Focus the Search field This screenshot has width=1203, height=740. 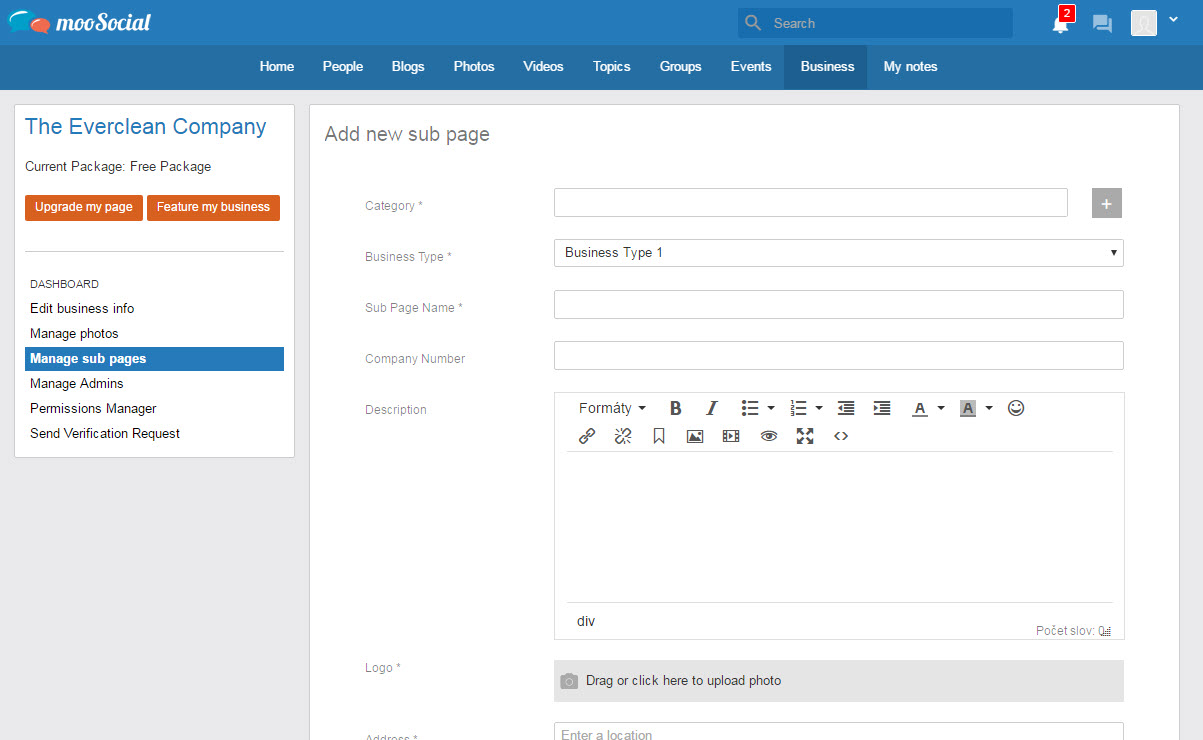tap(875, 23)
